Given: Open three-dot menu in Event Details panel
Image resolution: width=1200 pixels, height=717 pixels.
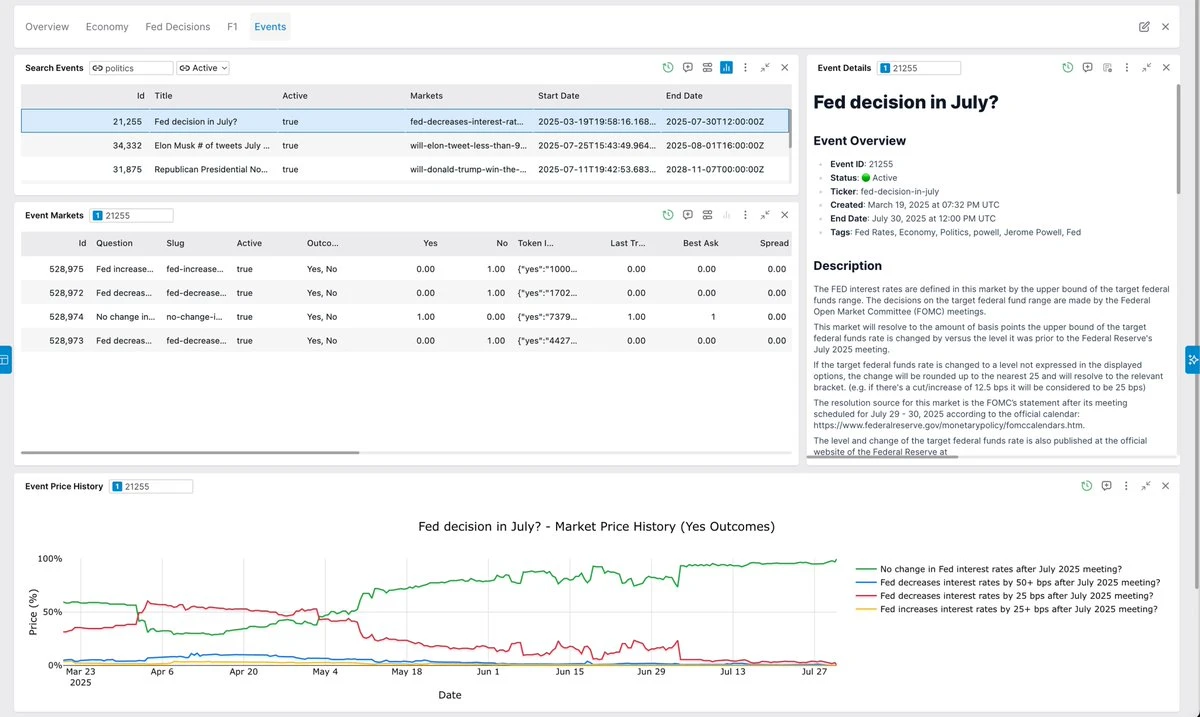Looking at the screenshot, I should click(x=1127, y=68).
